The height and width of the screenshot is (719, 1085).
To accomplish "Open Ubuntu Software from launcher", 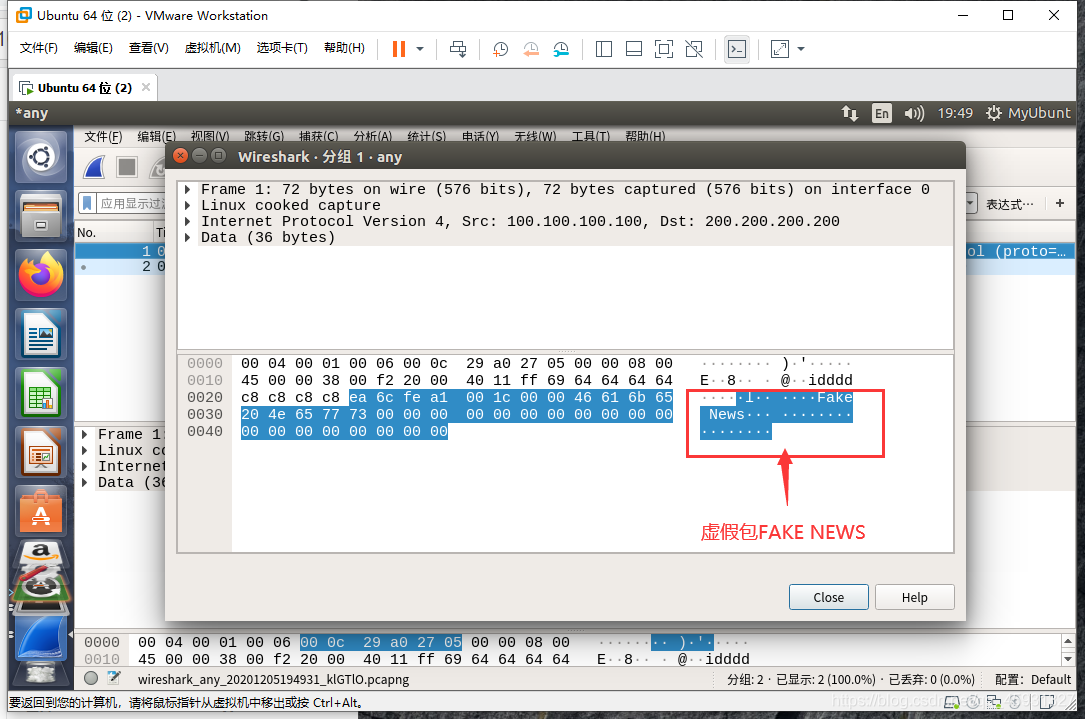I will coord(41,511).
